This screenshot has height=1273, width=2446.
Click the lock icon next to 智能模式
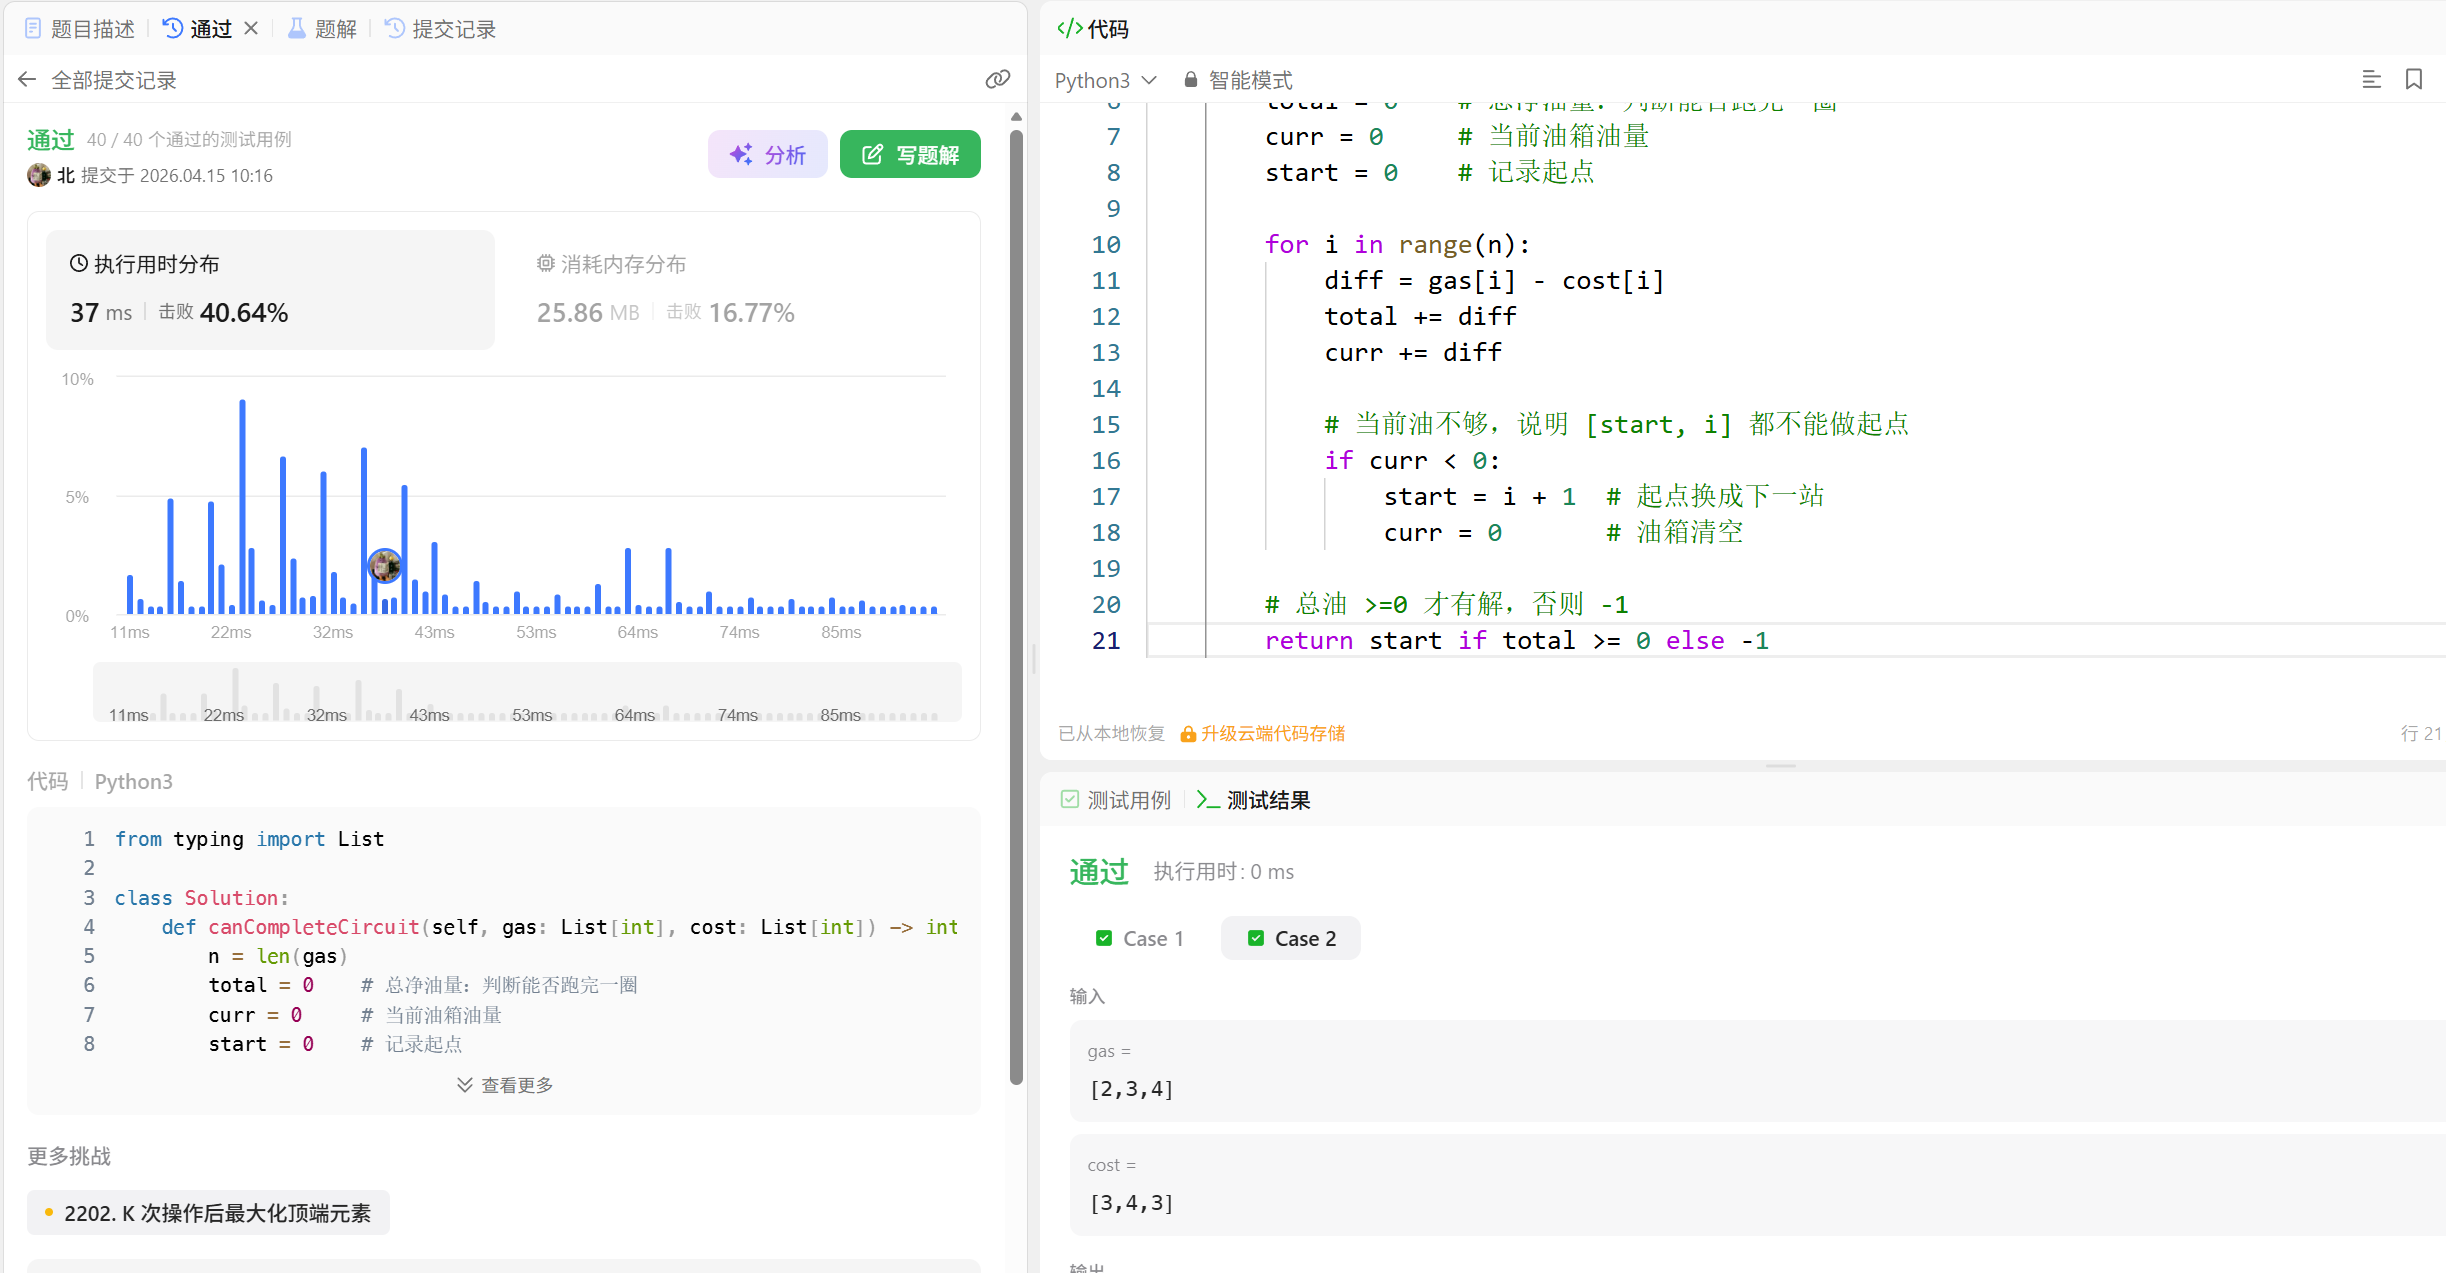point(1190,80)
